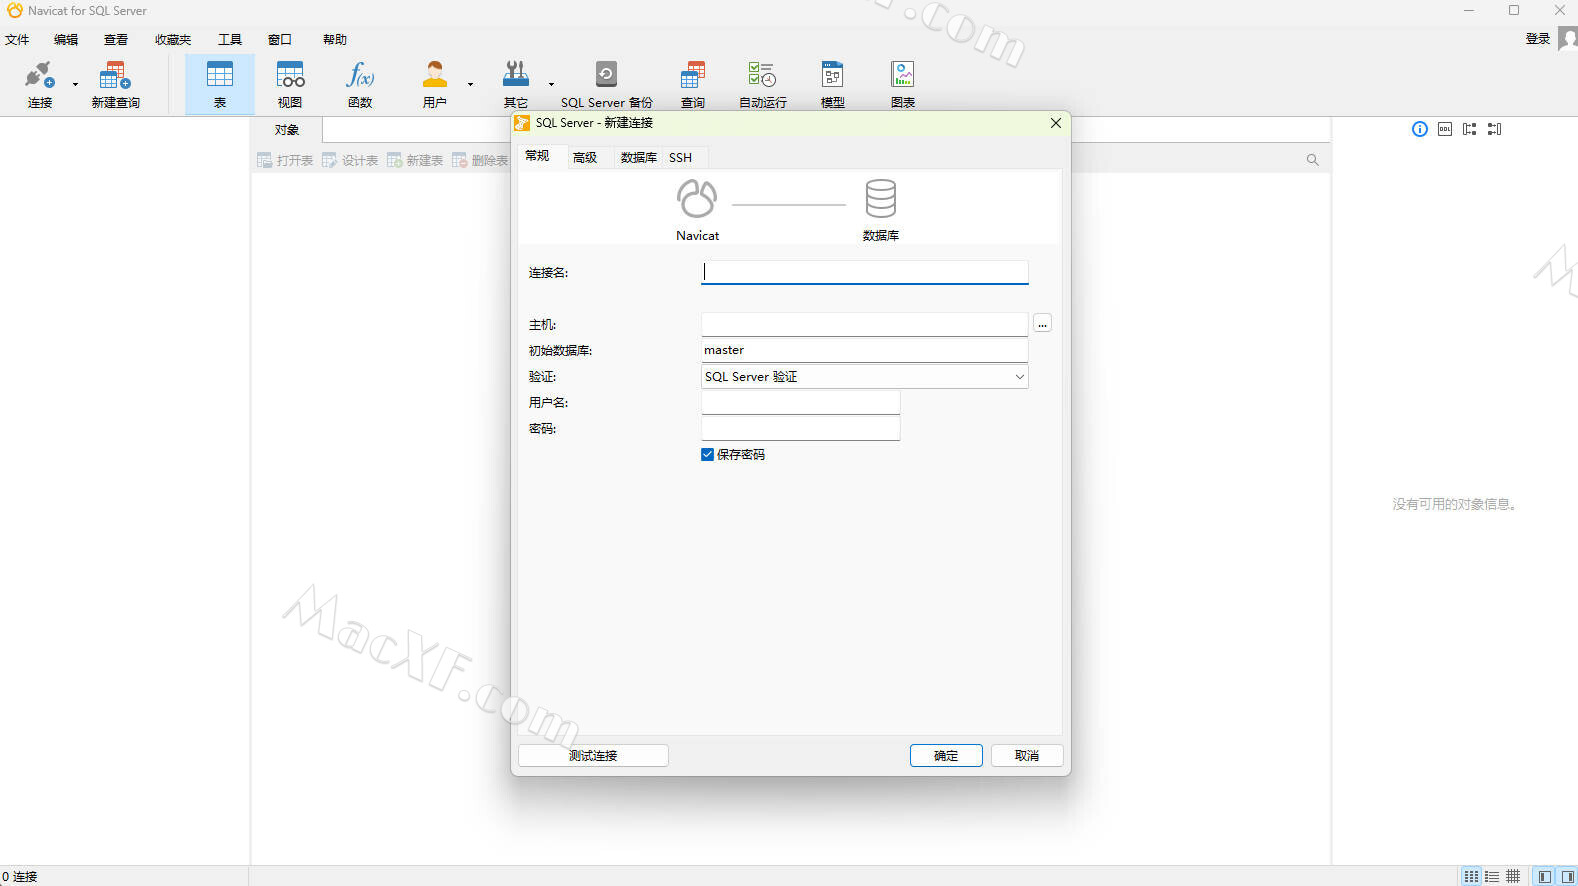Click the SQL Server 备份 toolbar icon

(x=606, y=84)
